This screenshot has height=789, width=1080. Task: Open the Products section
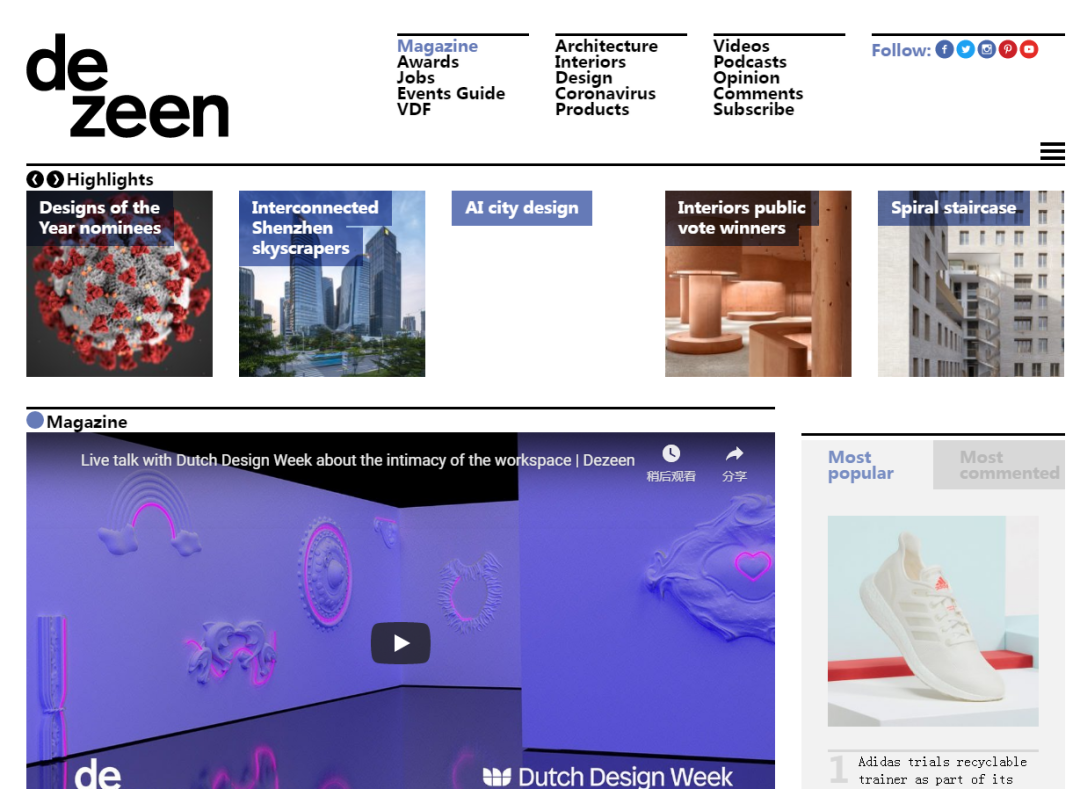coord(592,109)
